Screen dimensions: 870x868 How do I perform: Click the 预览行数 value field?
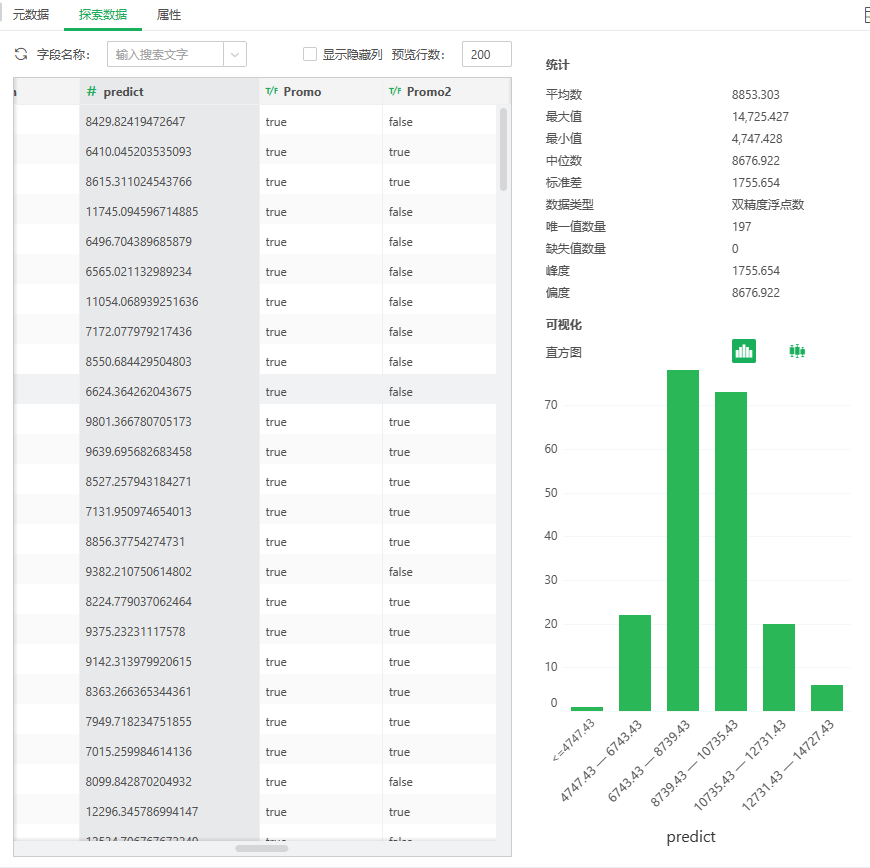coord(486,54)
